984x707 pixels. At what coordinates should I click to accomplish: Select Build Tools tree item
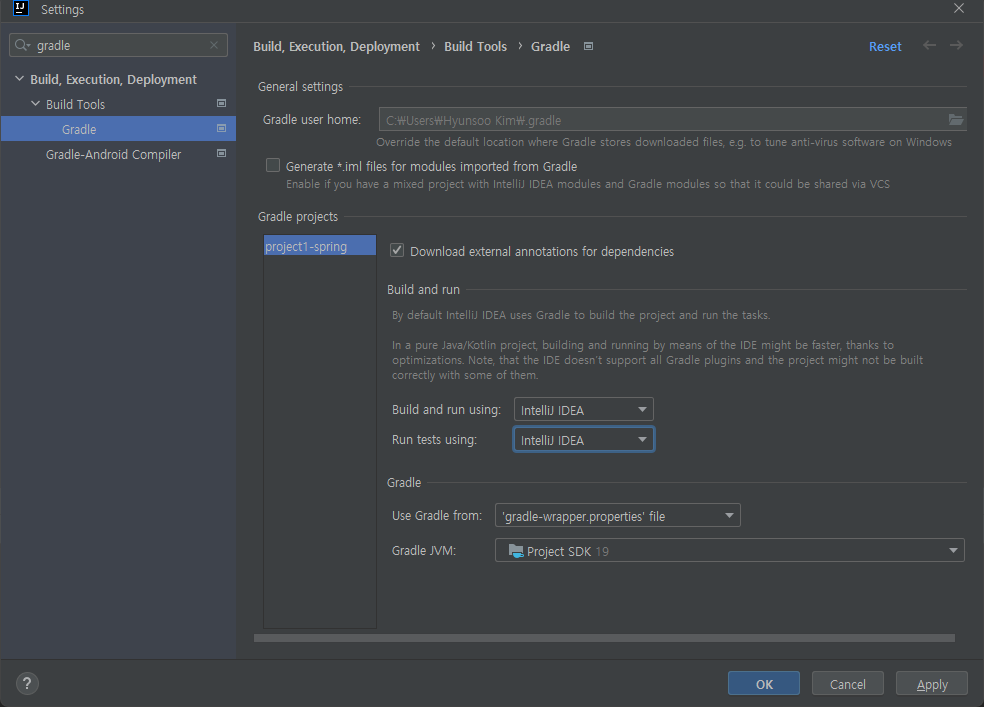click(119, 104)
